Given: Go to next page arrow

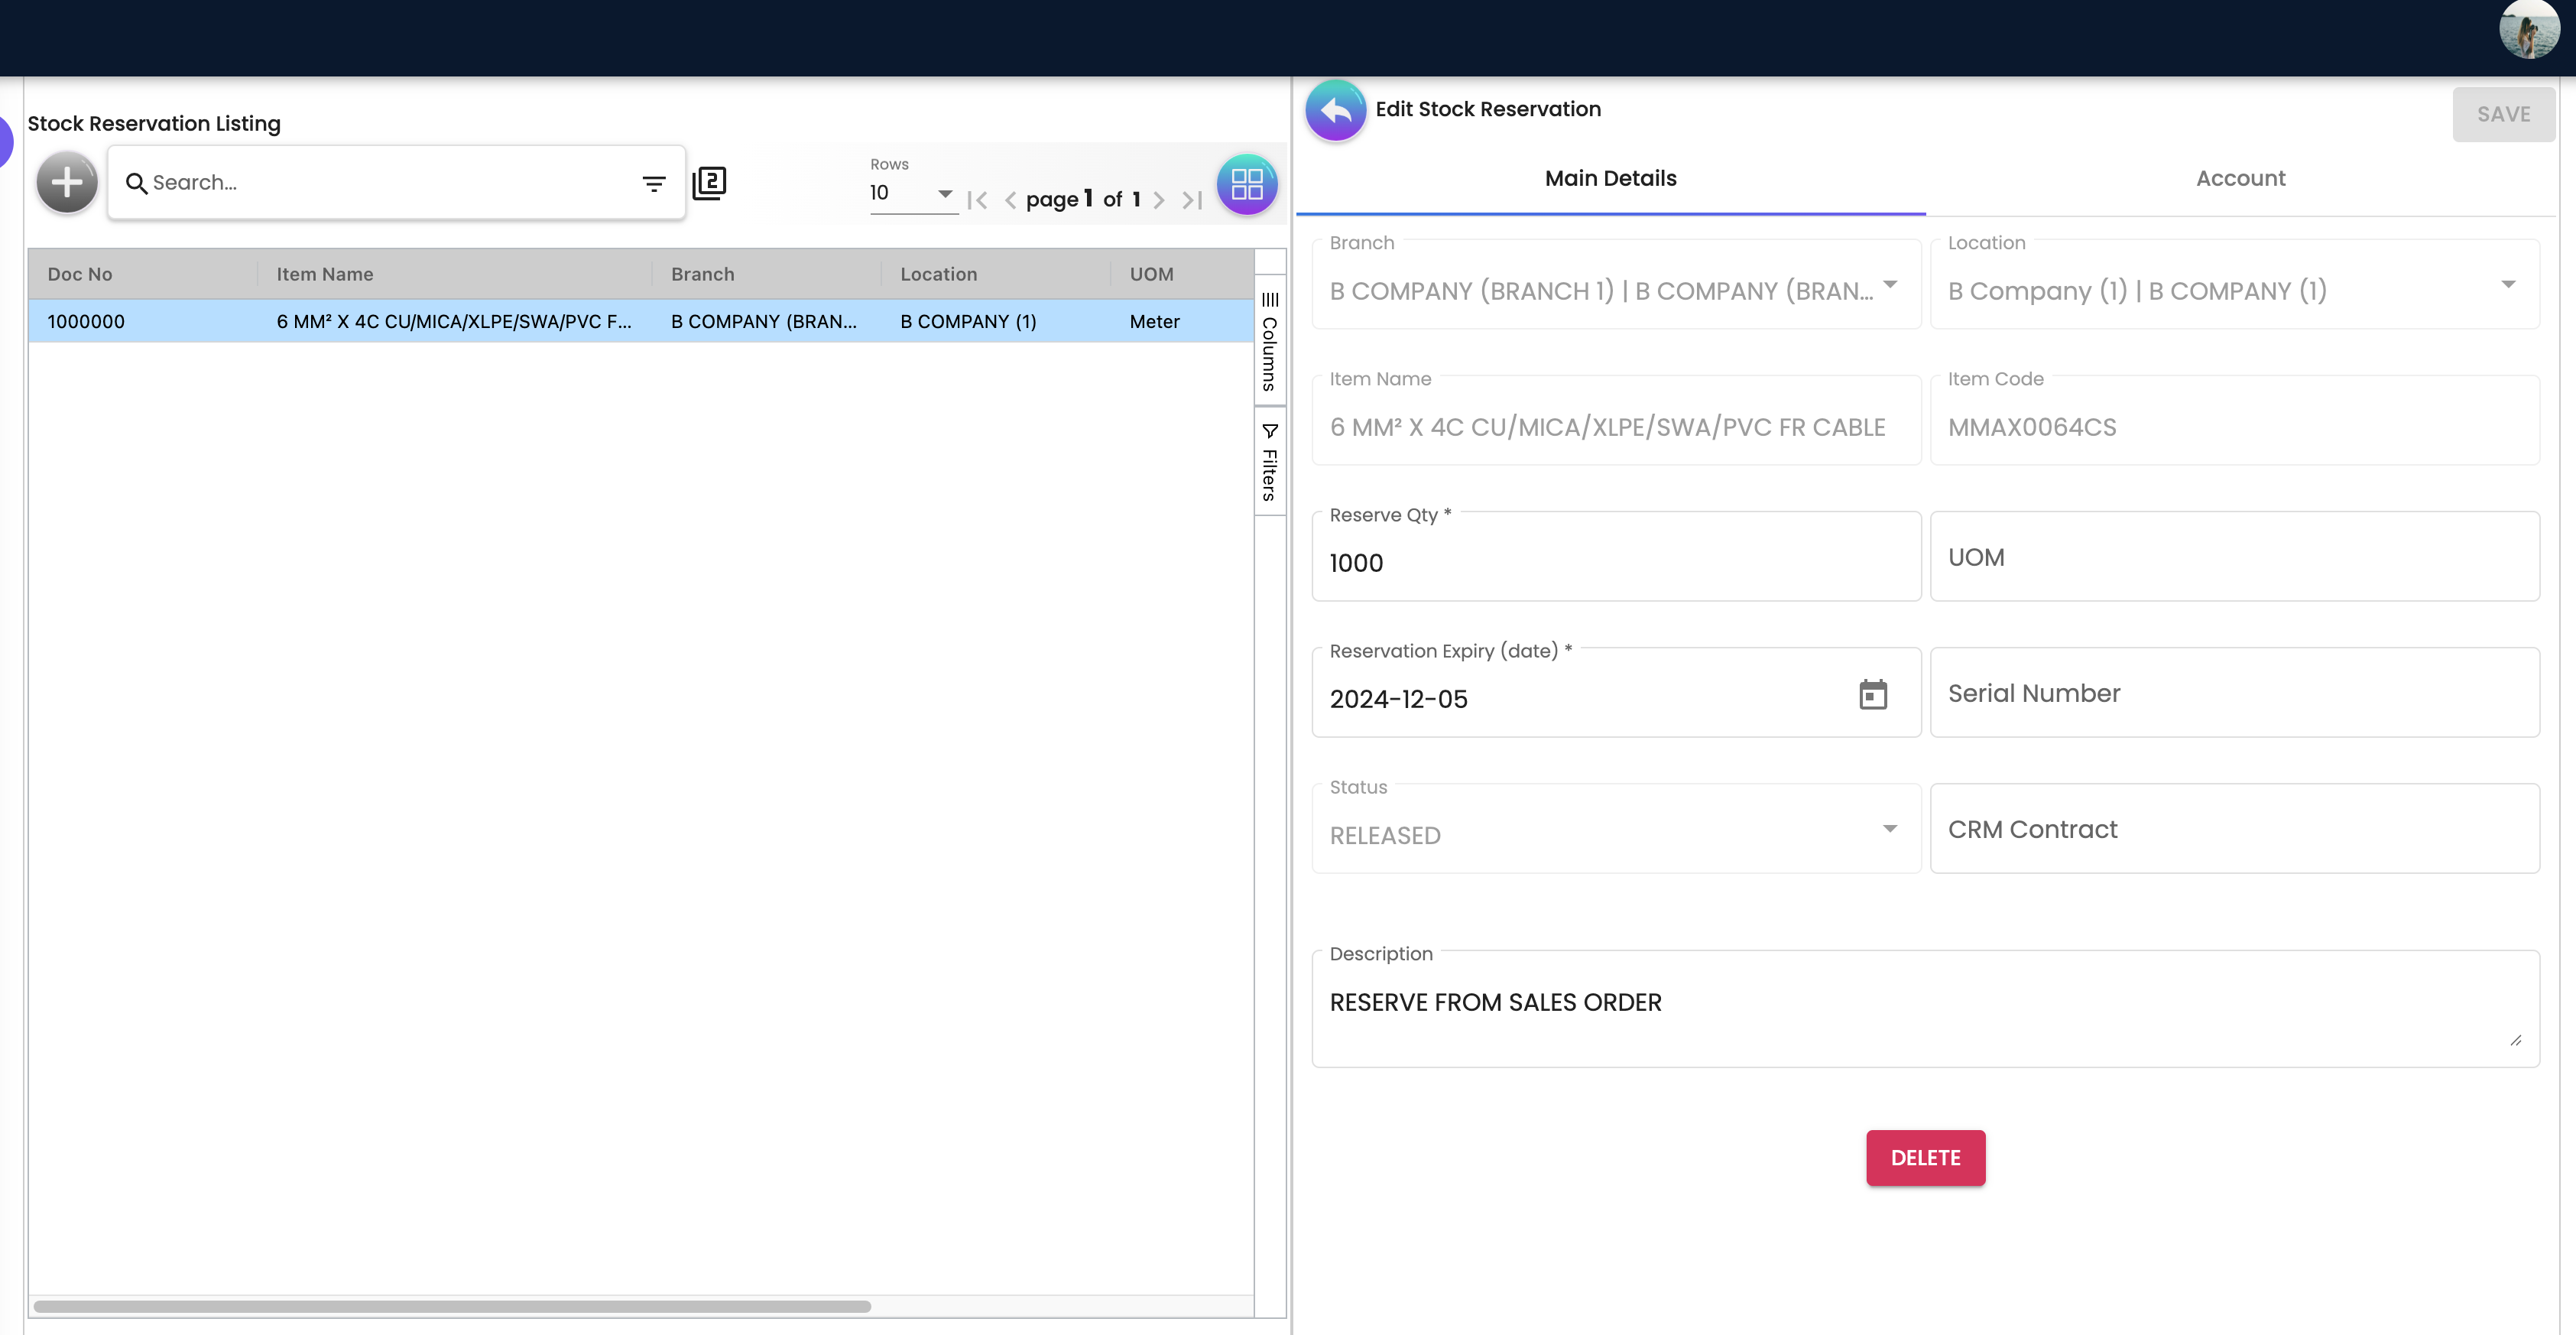Looking at the screenshot, I should (1158, 200).
